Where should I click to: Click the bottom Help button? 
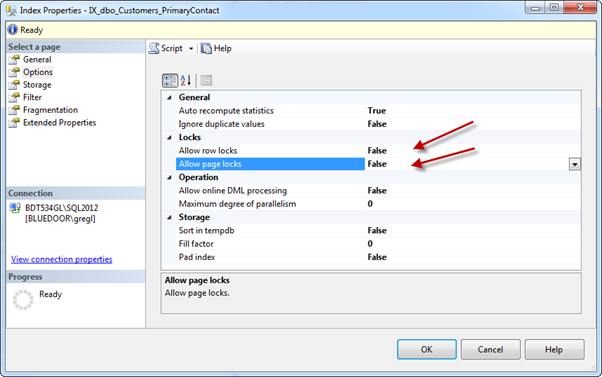(x=554, y=349)
